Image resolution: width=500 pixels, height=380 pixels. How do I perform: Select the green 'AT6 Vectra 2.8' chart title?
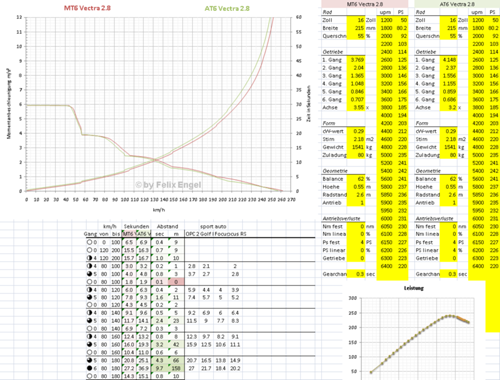(227, 8)
